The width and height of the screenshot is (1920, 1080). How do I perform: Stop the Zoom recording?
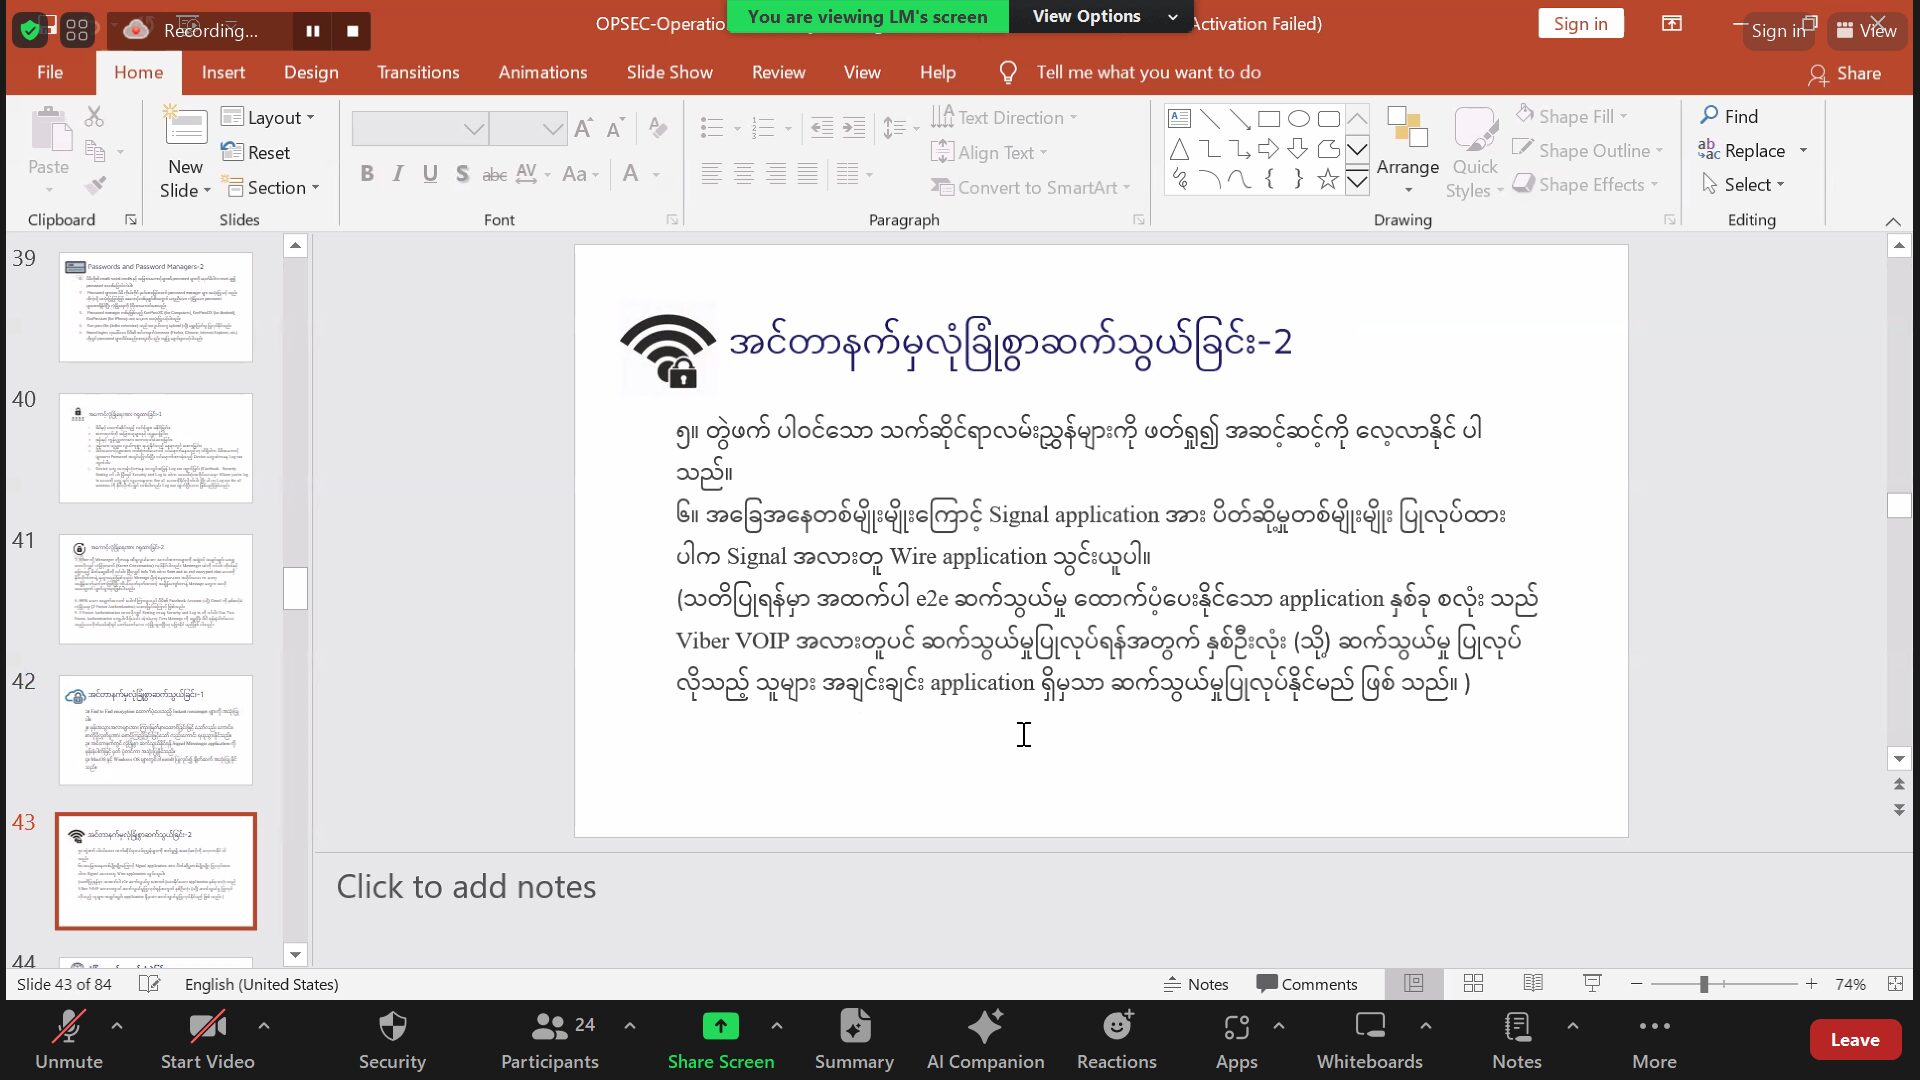(x=352, y=31)
